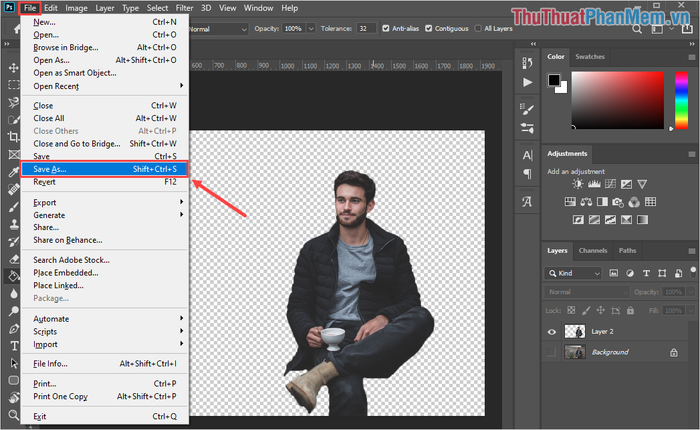Select the Horizontal Type tool
The image size is (700, 430).
(14, 346)
